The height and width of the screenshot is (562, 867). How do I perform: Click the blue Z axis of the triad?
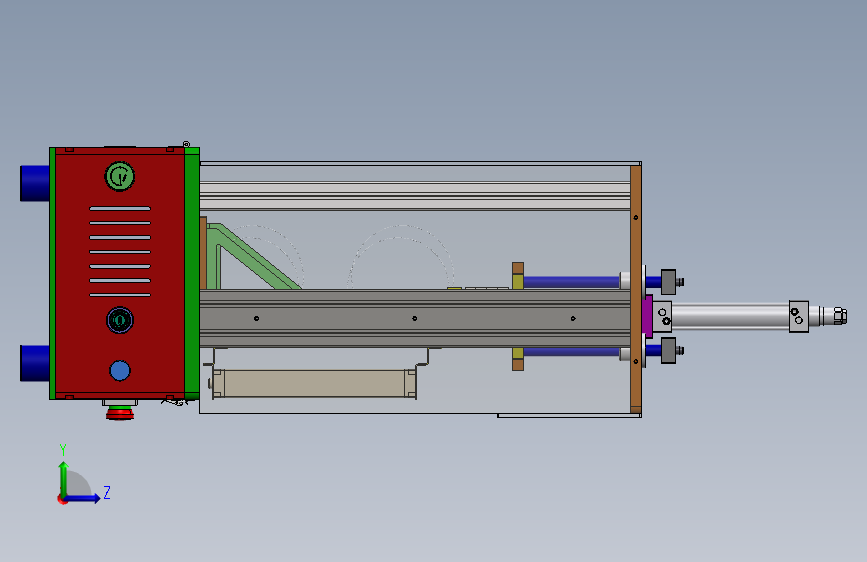coord(82,498)
